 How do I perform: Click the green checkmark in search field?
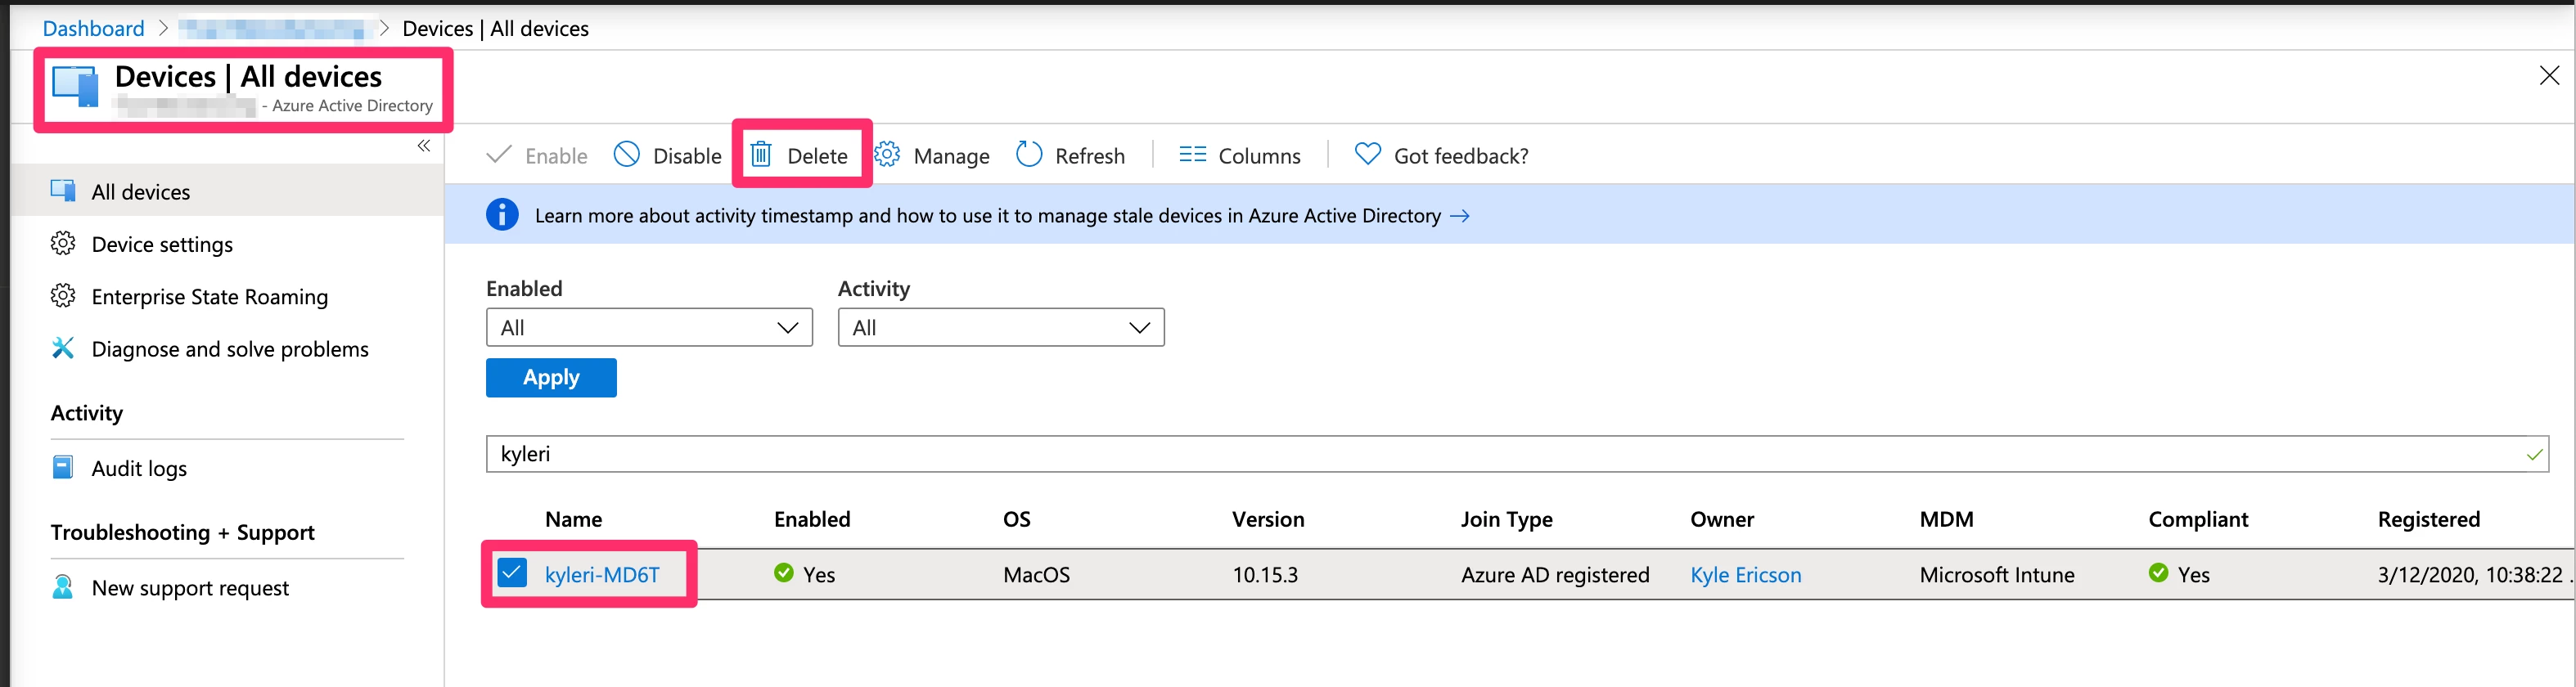2534,455
